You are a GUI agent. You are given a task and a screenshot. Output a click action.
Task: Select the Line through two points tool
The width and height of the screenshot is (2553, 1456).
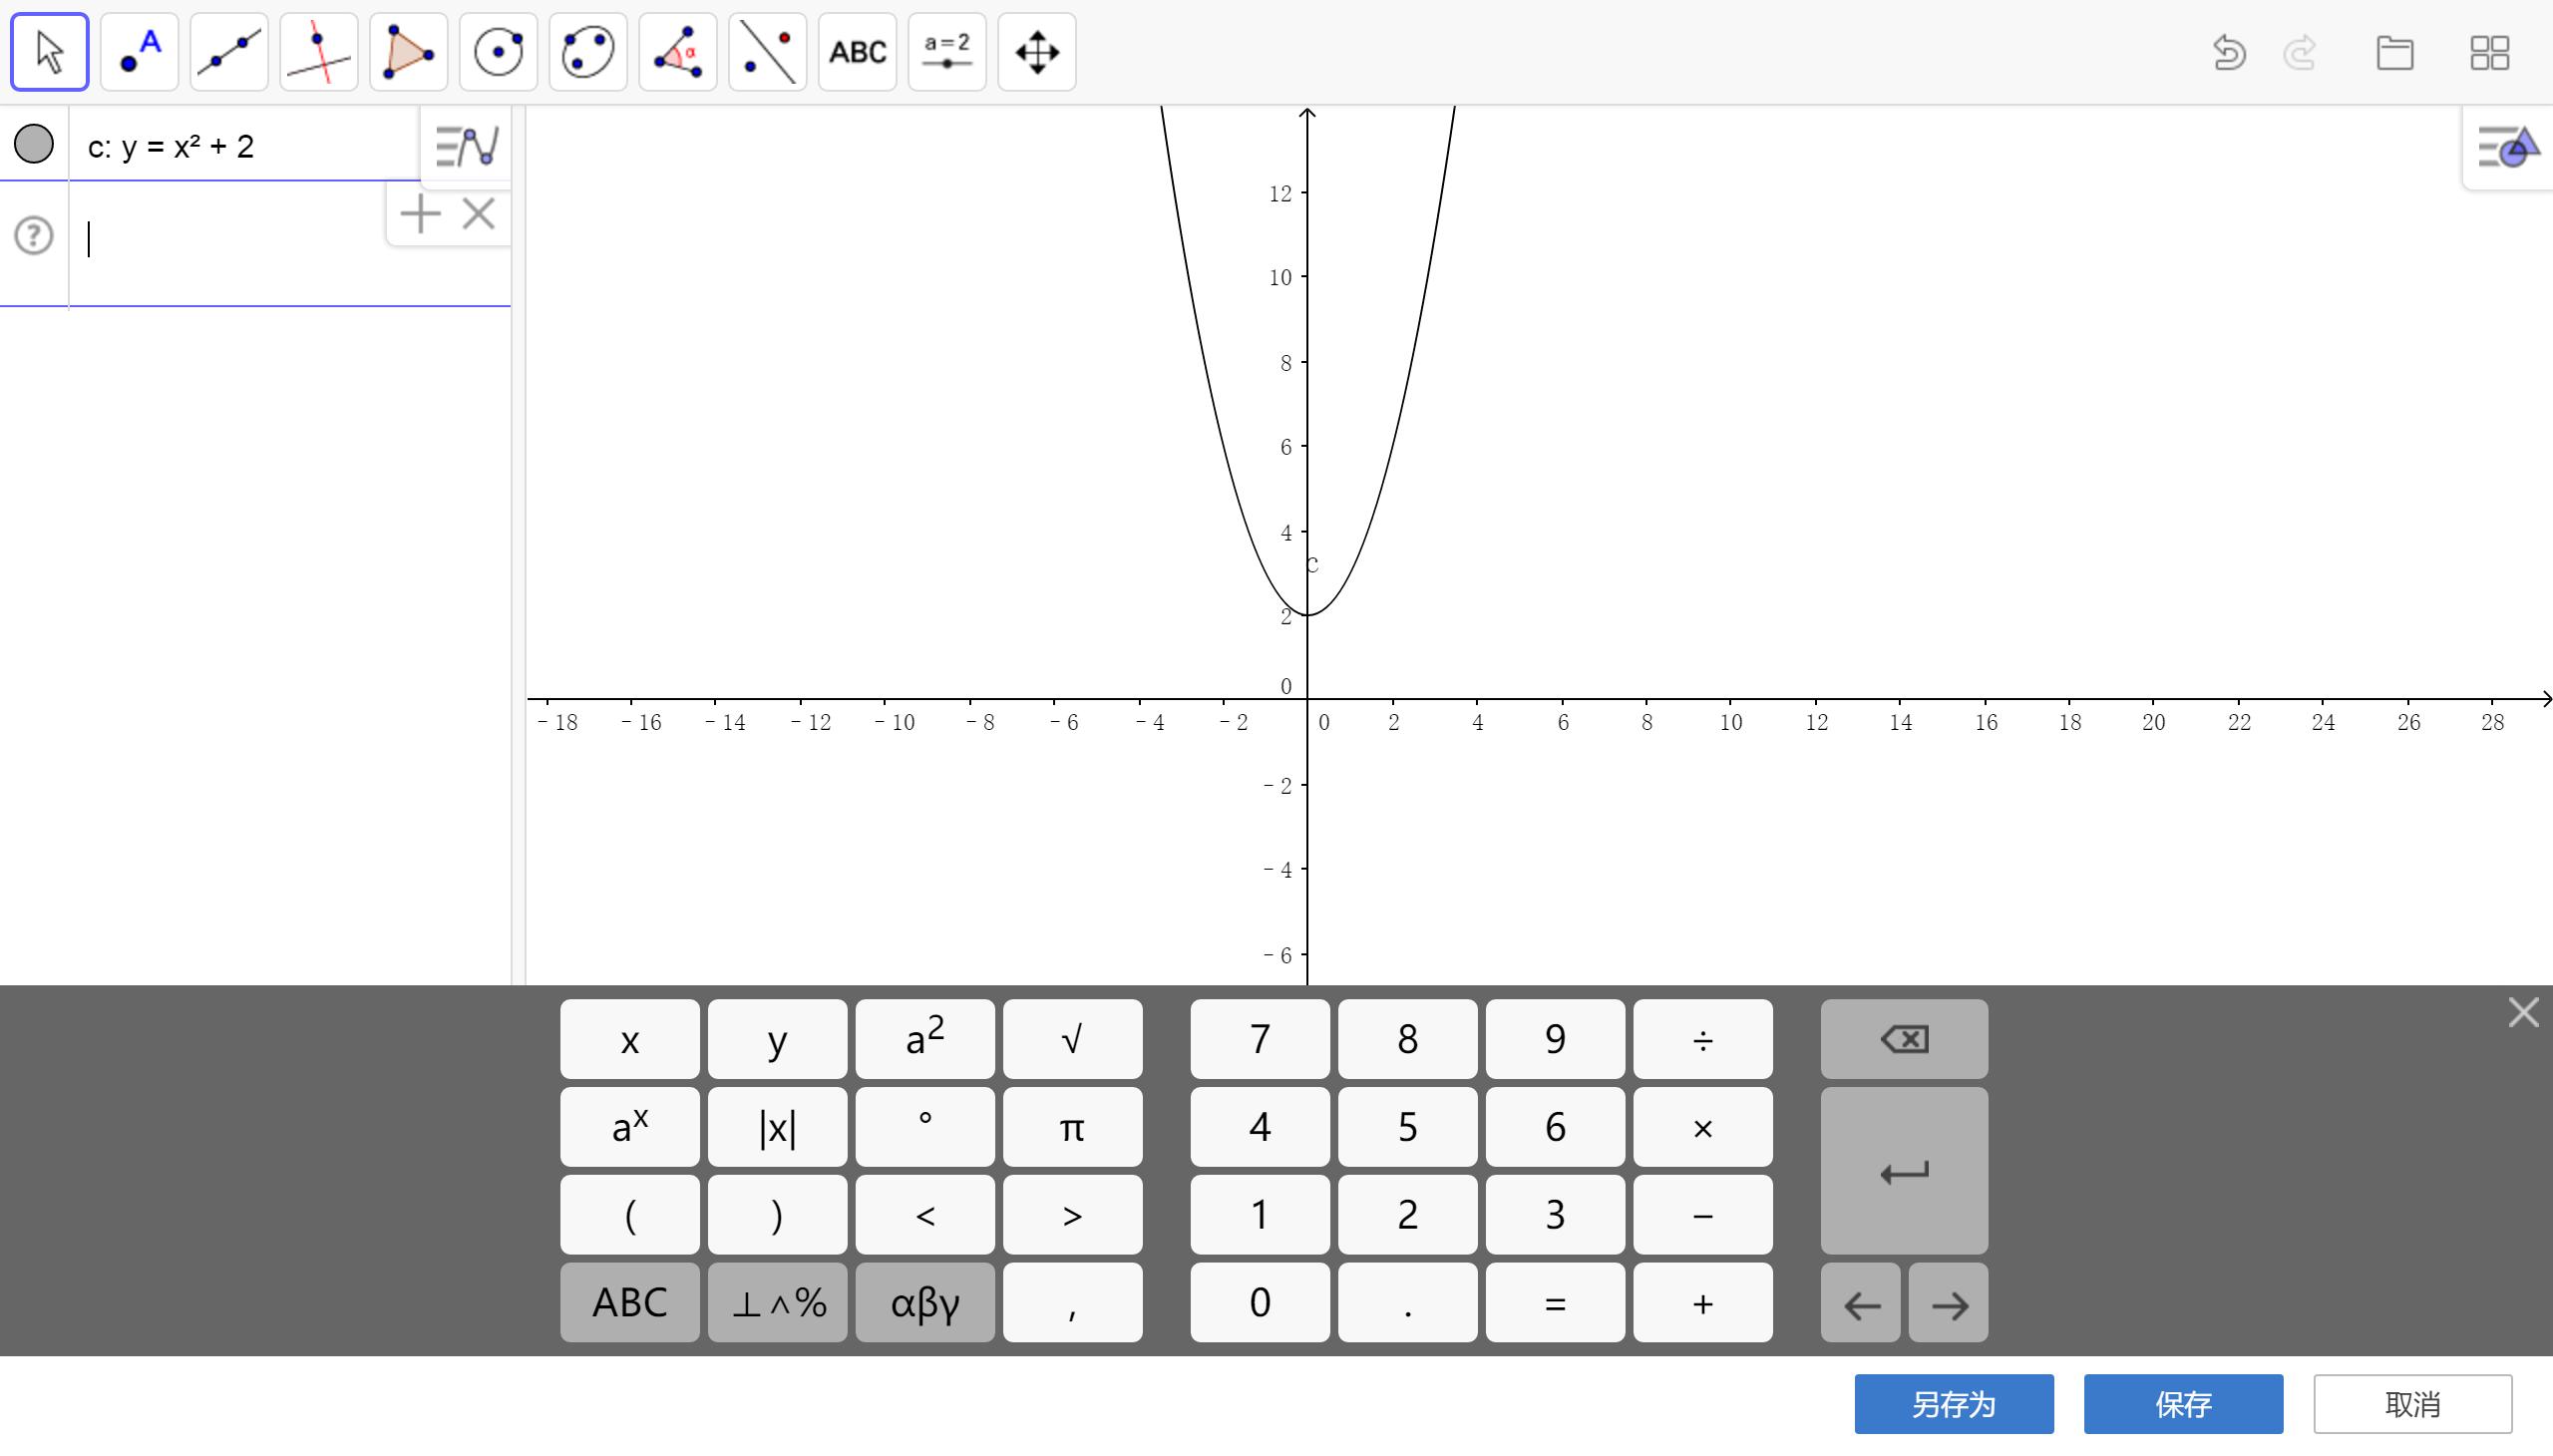229,52
